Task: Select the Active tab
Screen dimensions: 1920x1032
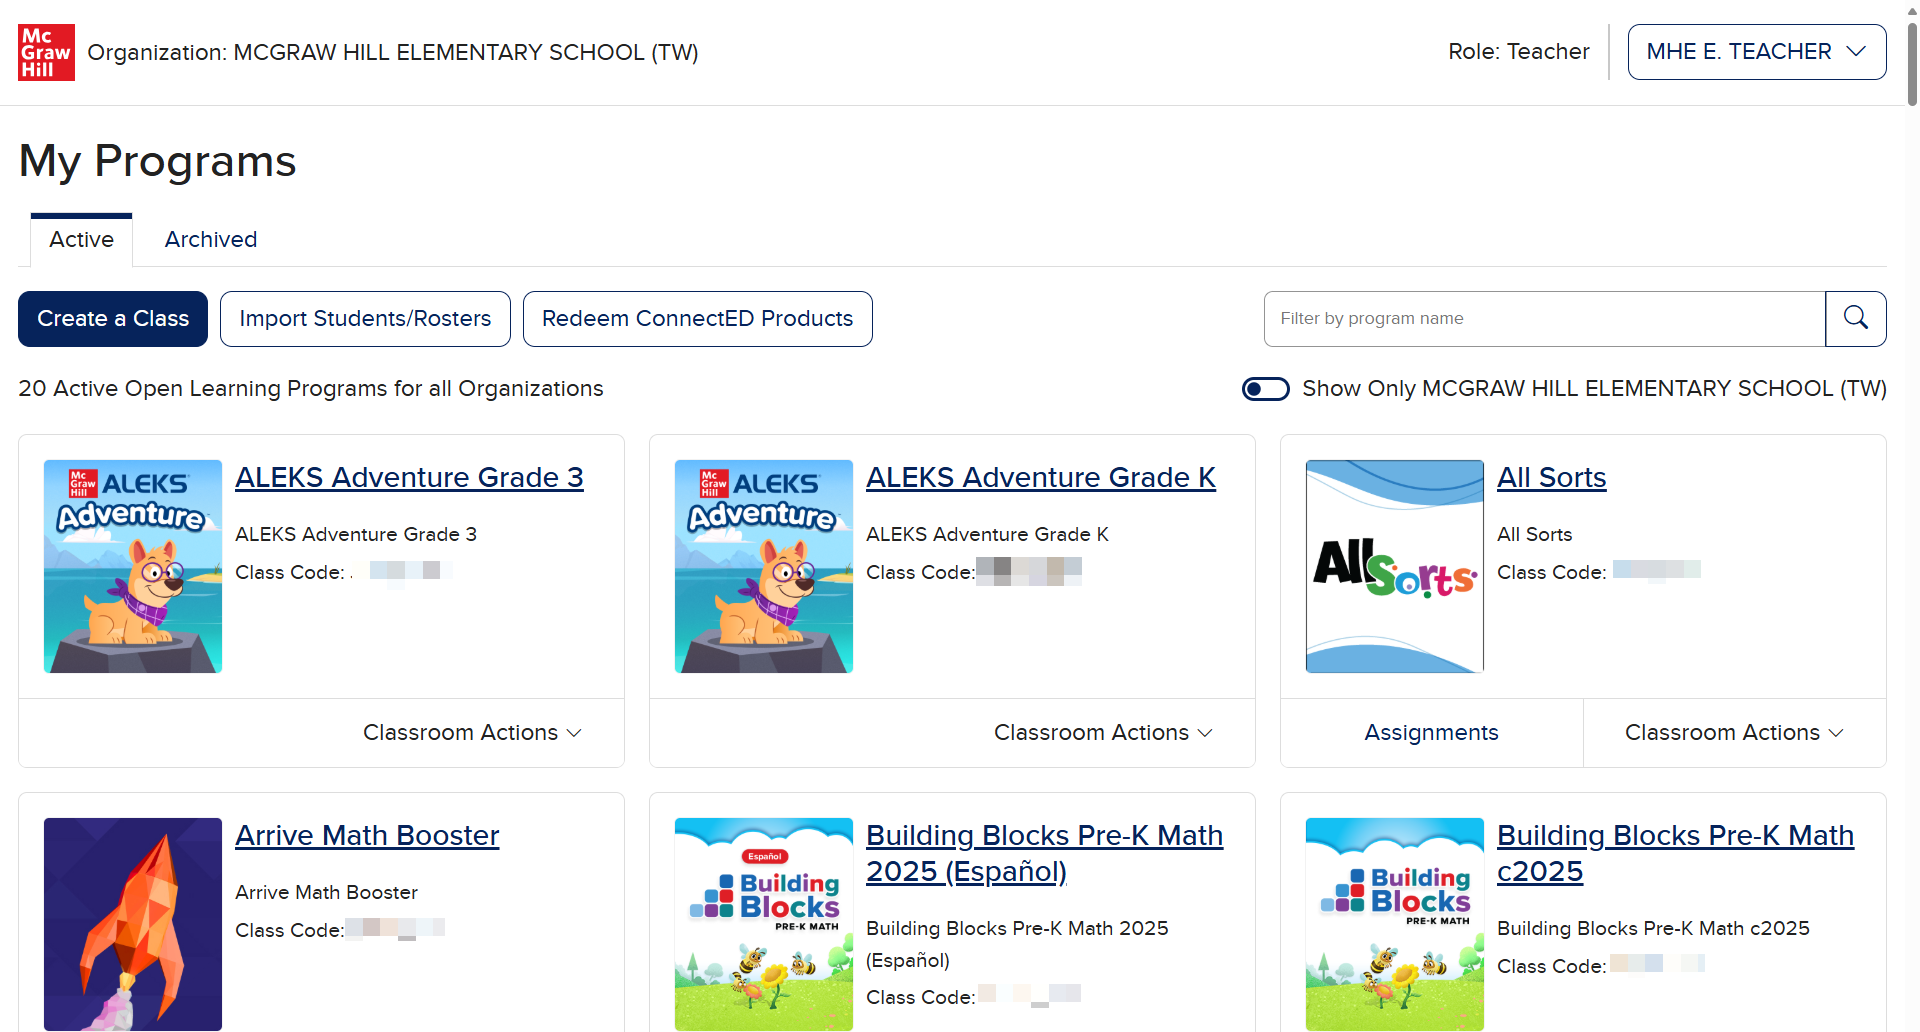Action: tap(82, 240)
